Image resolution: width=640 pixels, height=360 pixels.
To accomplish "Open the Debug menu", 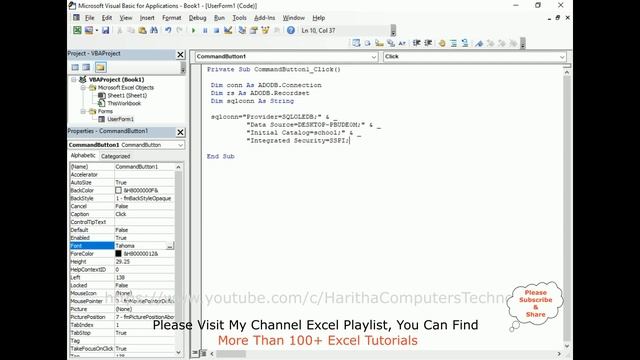I will 197,18.
